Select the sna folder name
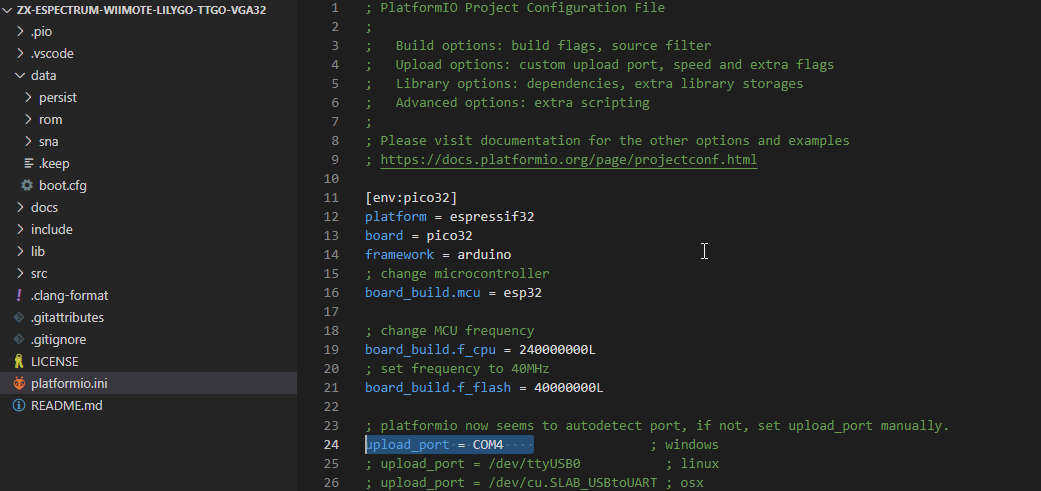 (48, 141)
